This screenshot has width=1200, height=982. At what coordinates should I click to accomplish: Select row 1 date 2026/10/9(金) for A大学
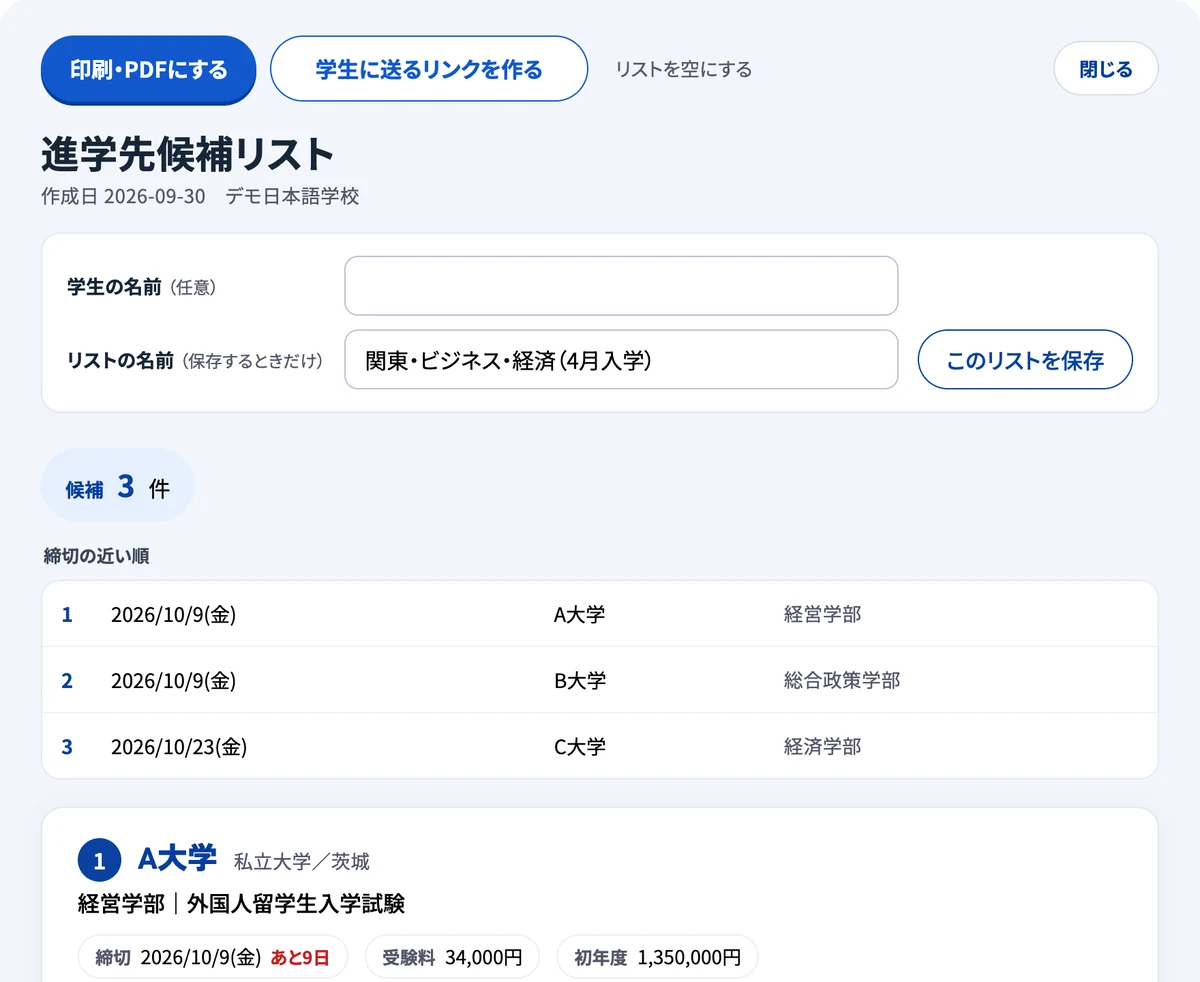173,615
